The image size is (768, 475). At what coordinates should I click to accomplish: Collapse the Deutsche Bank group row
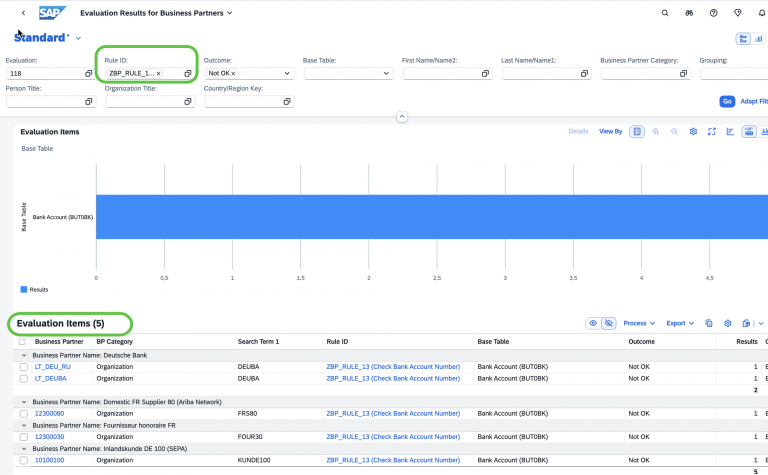24,355
